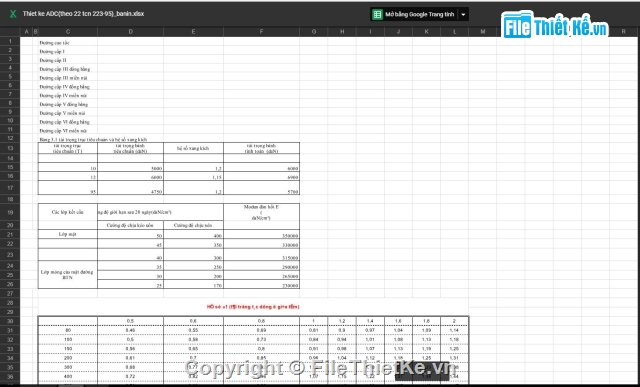Select row 28 header
Image resolution: width=640 pixels, height=387 pixels.
(x=10, y=303)
